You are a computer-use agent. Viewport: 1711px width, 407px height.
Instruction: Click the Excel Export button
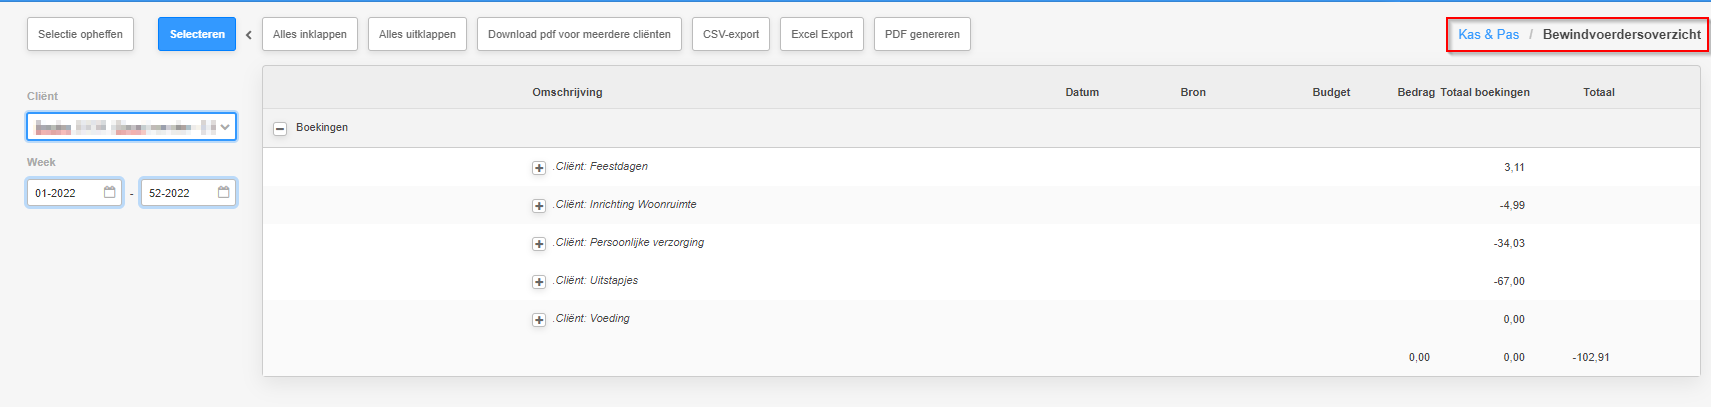point(822,34)
